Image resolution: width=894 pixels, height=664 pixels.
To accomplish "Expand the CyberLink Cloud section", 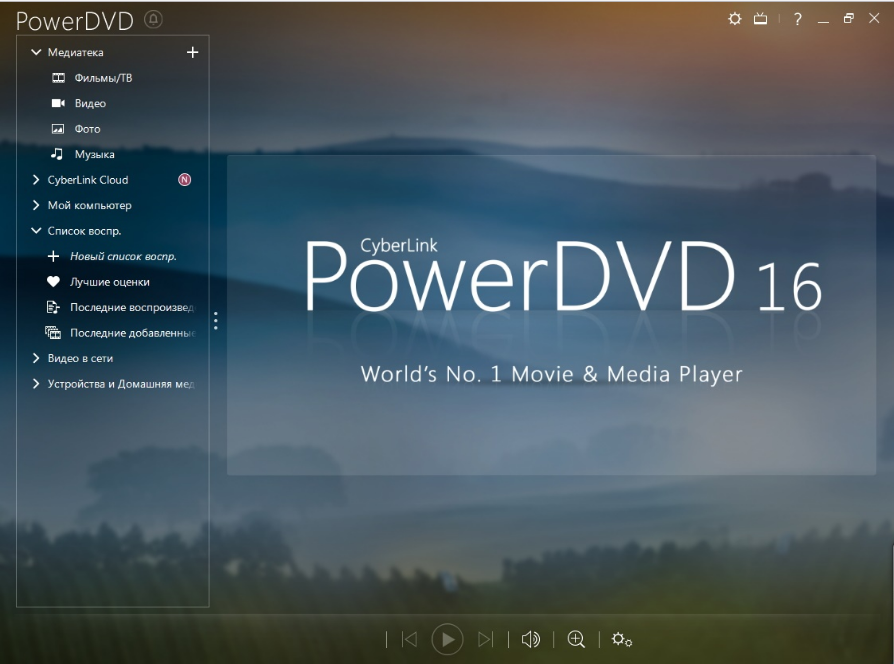I will (x=36, y=180).
